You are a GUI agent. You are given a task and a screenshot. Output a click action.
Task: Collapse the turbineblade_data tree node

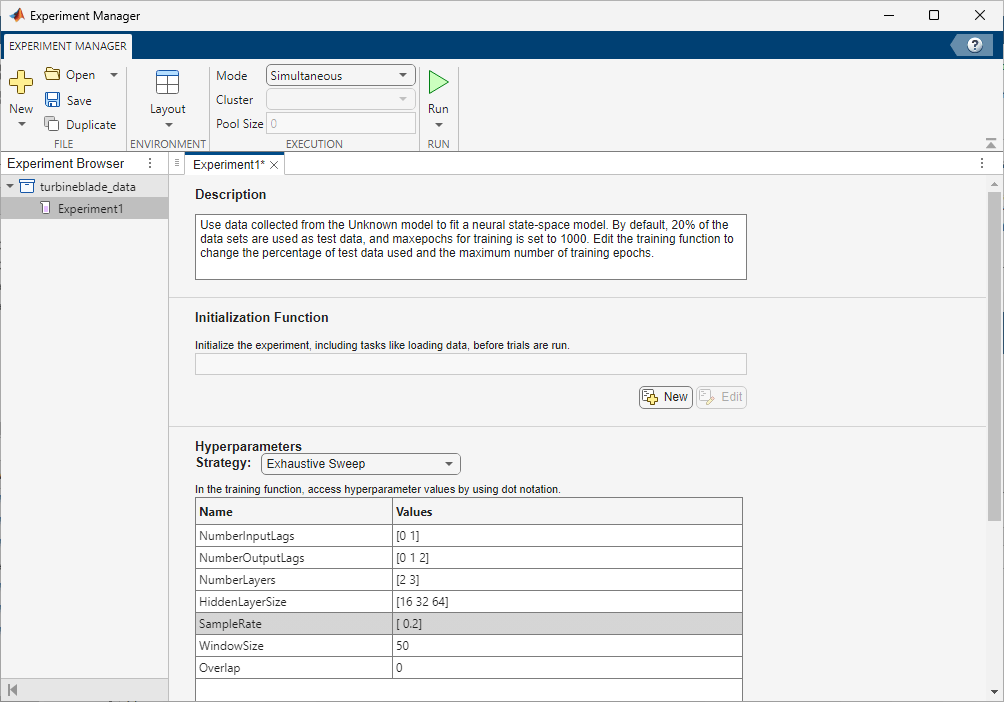10,186
